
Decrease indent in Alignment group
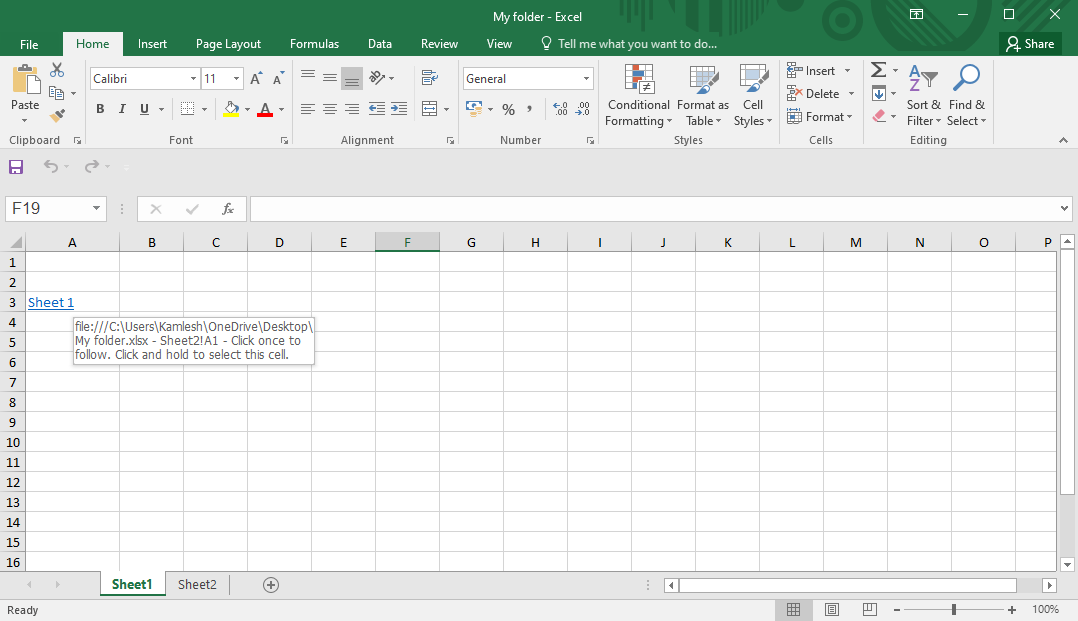(x=377, y=109)
